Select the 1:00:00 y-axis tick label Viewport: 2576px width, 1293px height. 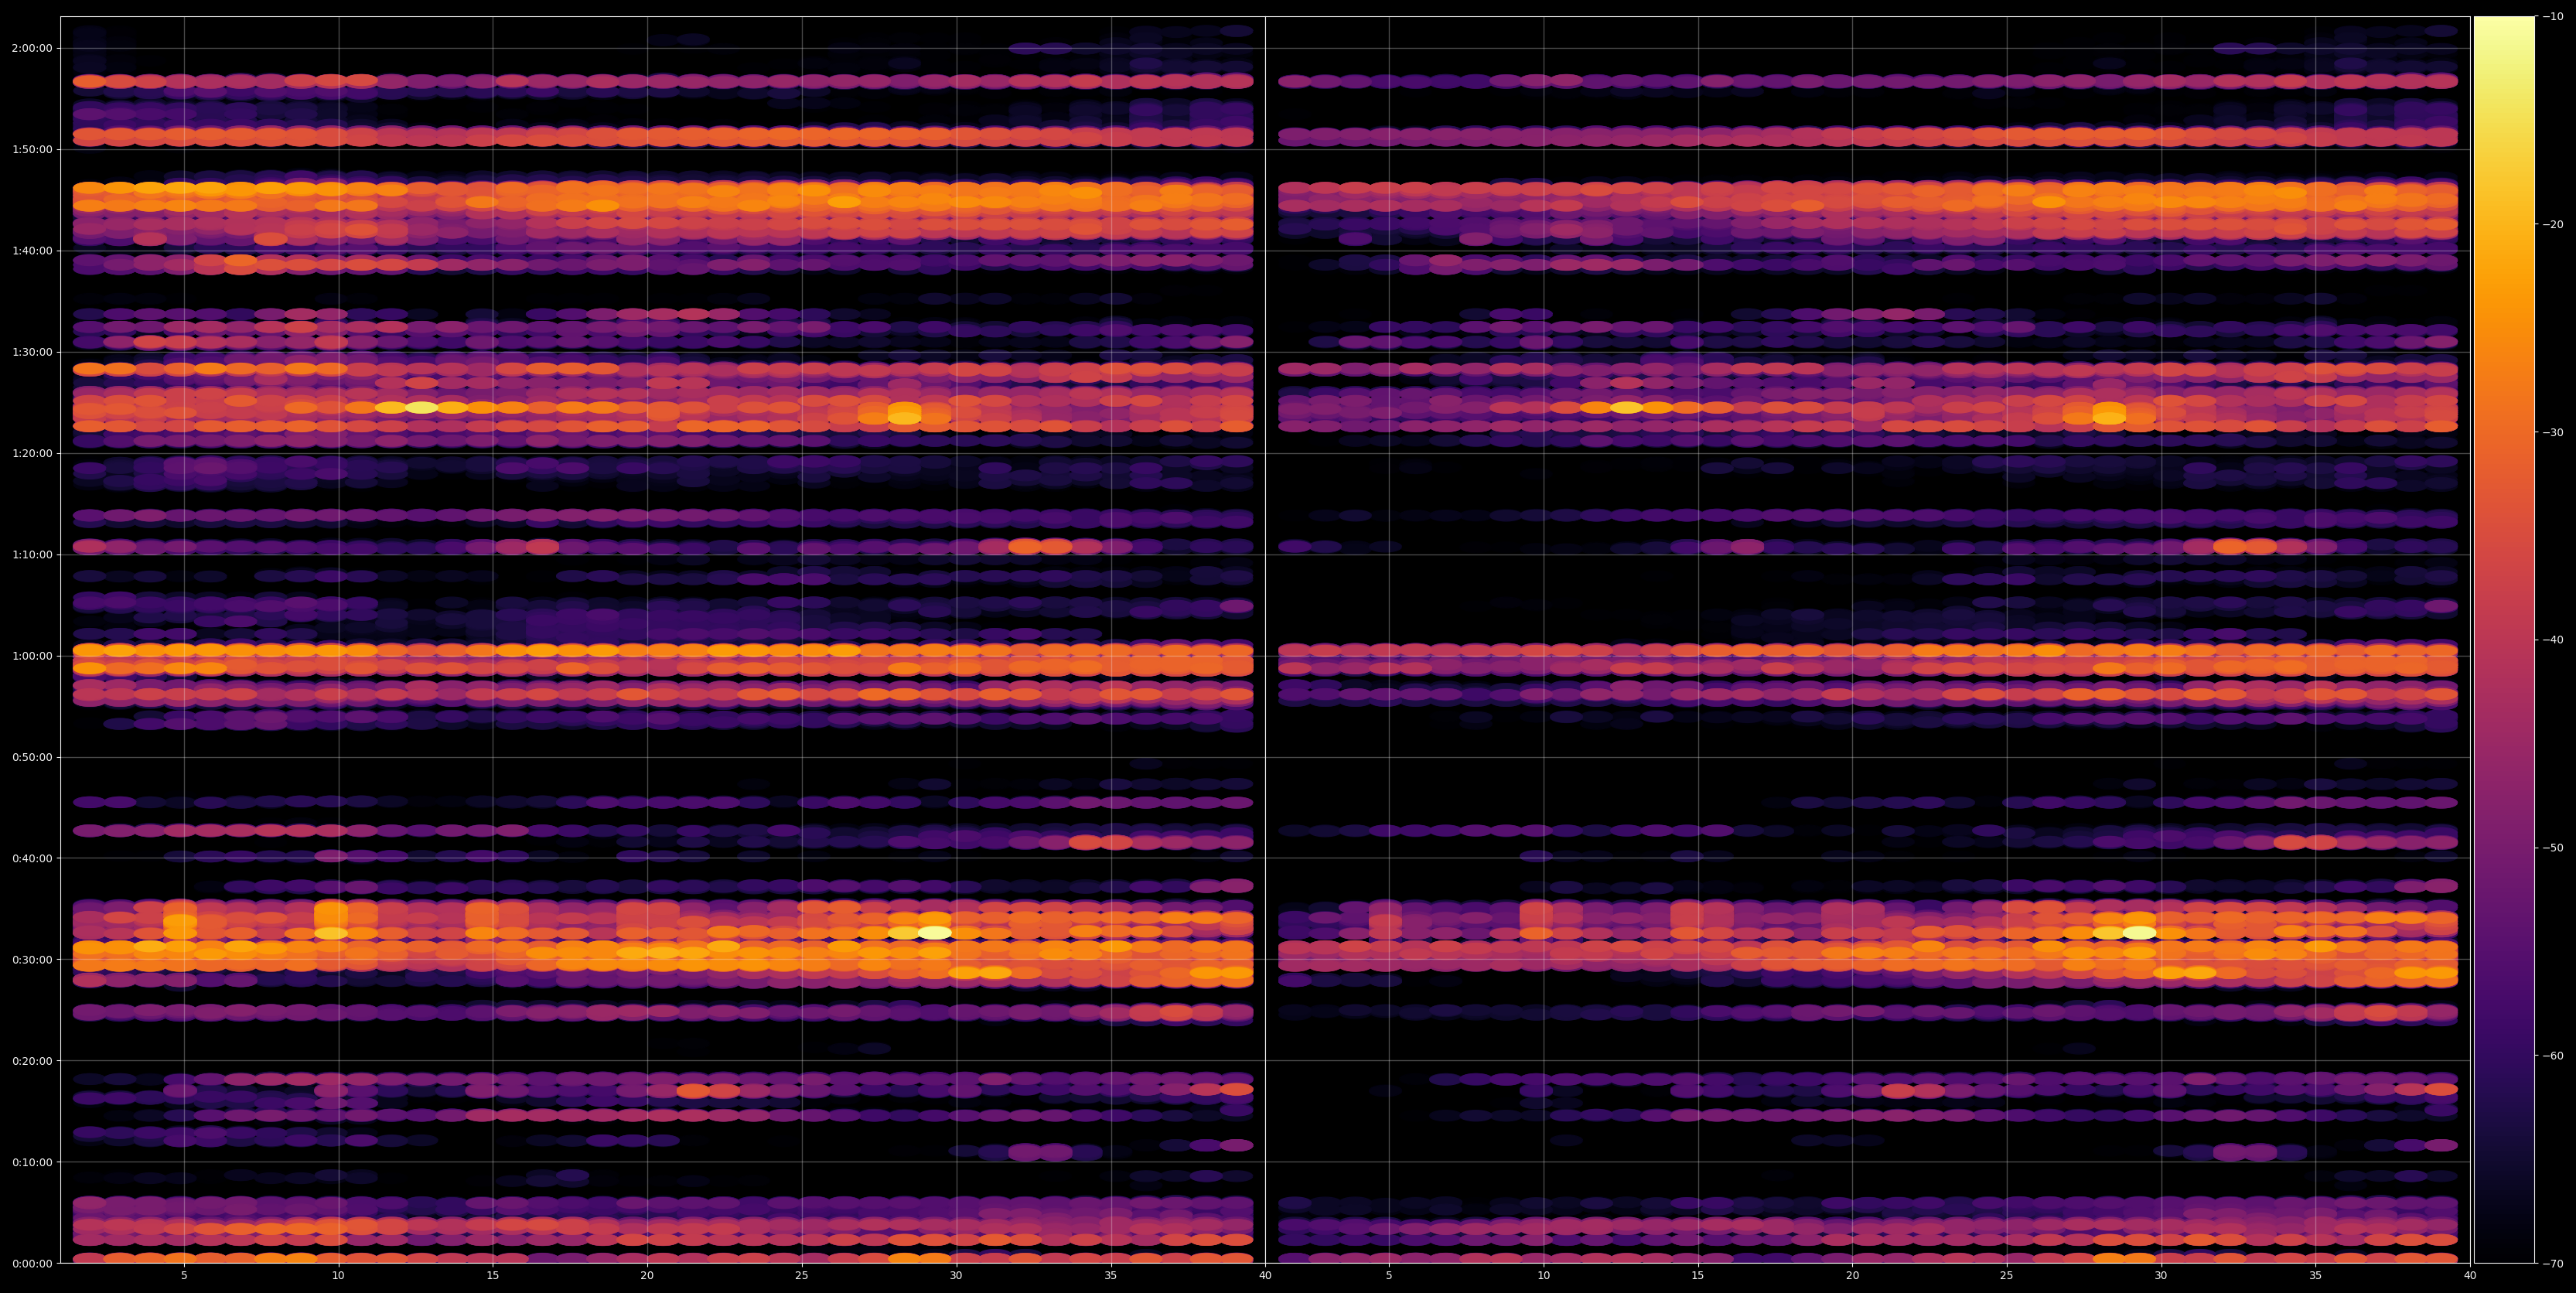33,656
